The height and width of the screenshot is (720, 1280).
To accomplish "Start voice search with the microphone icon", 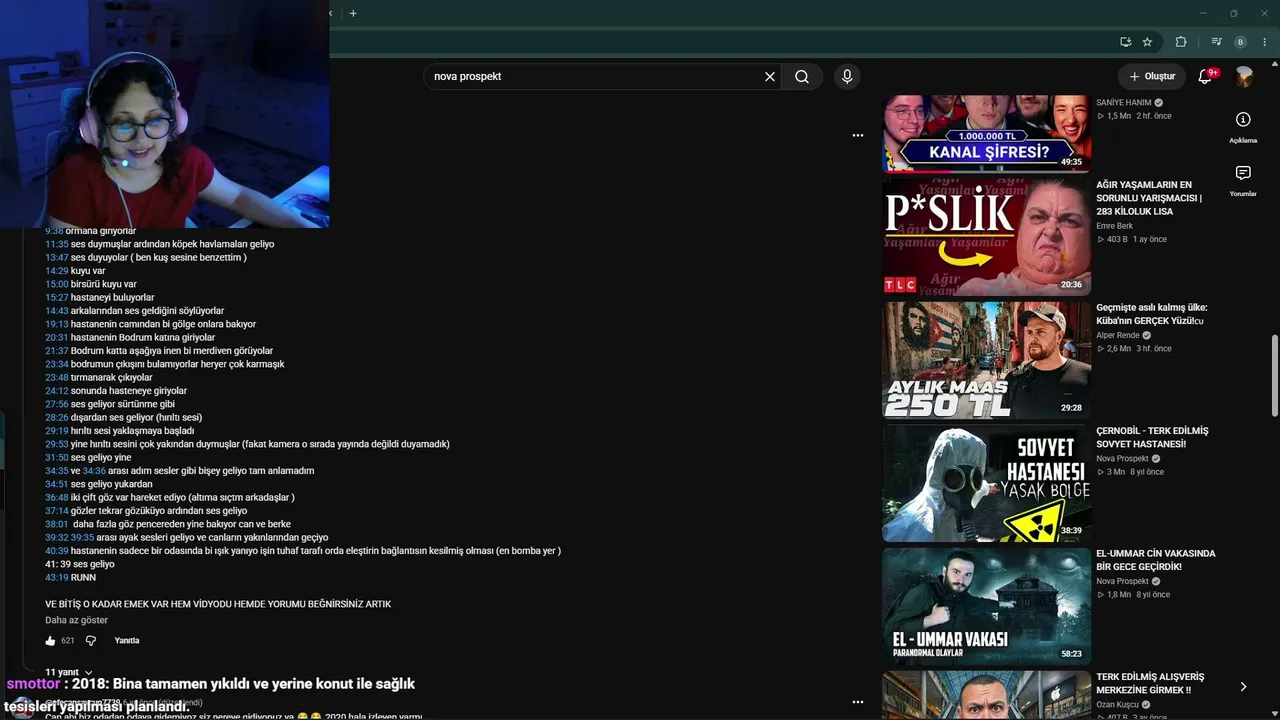I will 847,77.
